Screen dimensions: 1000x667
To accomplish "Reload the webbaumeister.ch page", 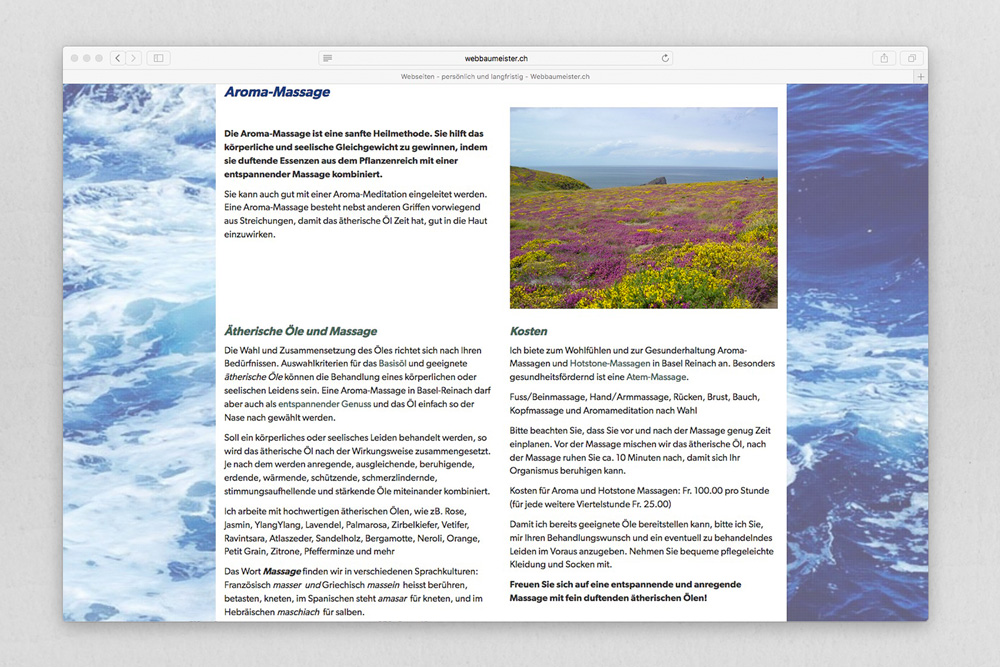I will click(x=665, y=59).
